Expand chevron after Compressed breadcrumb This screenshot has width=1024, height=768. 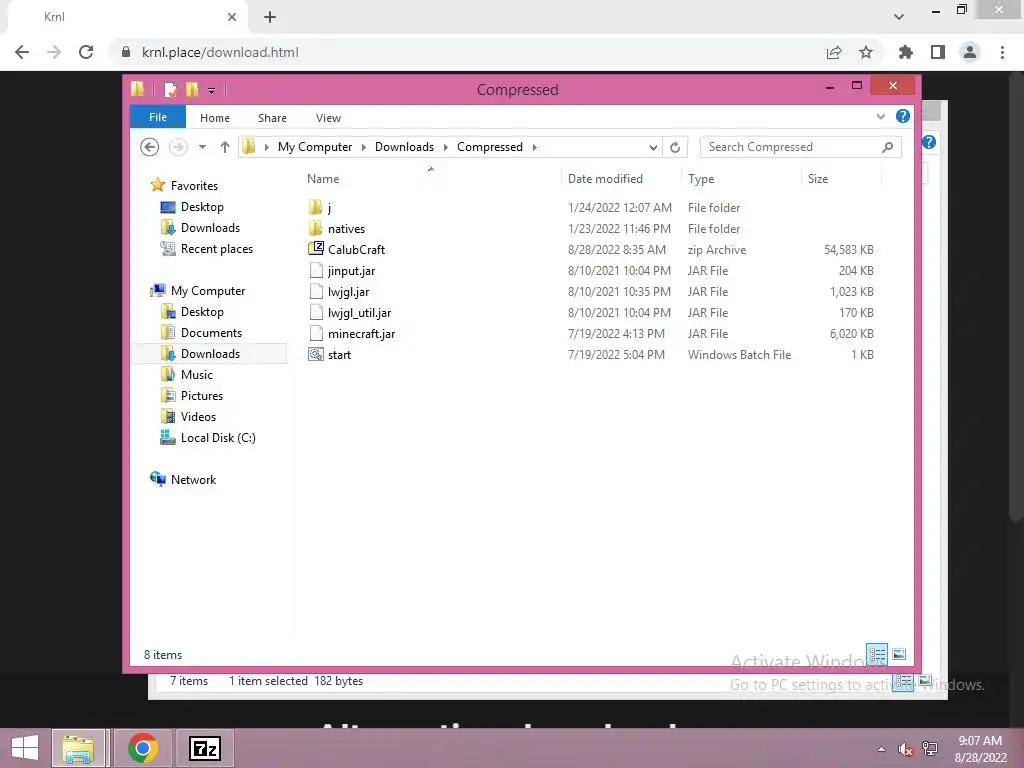(x=535, y=147)
